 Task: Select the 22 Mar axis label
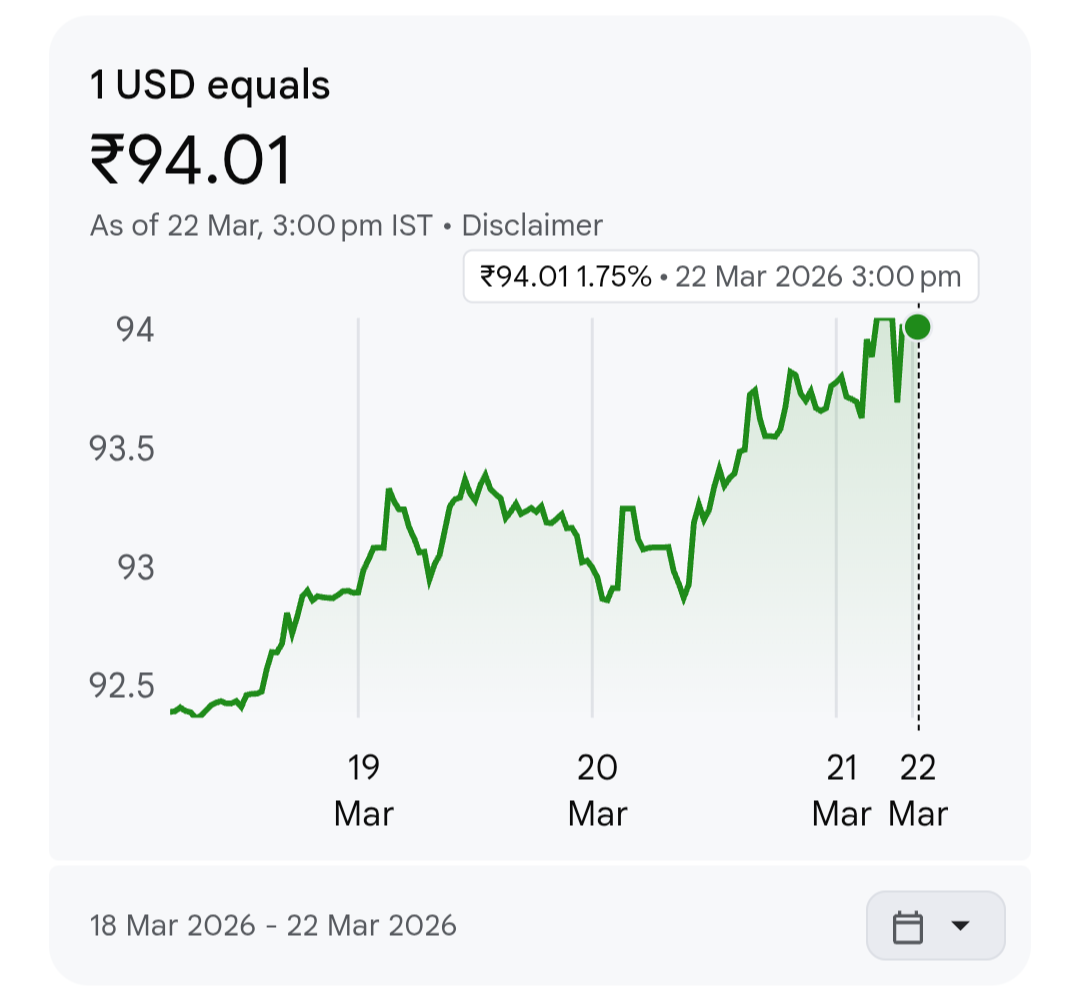point(918,790)
